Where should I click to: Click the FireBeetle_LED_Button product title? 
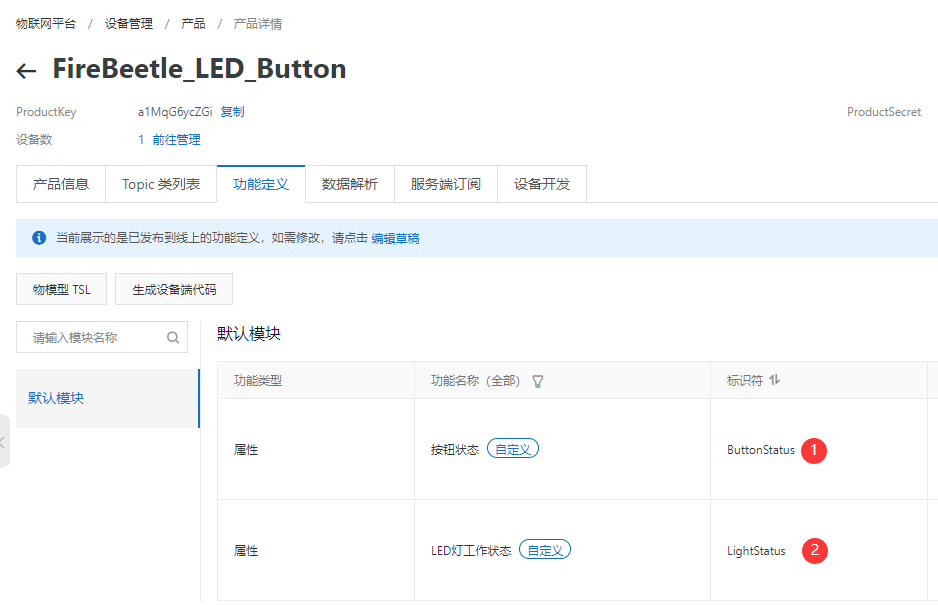tap(200, 69)
